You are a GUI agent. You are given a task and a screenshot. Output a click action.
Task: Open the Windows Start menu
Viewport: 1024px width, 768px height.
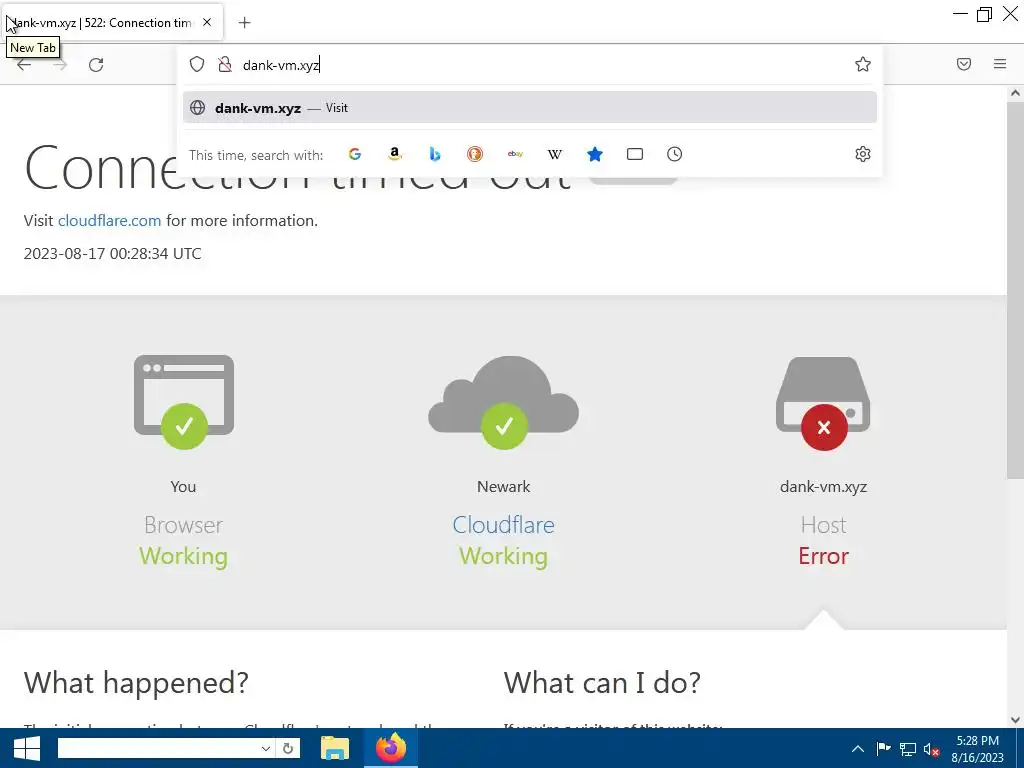(27, 748)
